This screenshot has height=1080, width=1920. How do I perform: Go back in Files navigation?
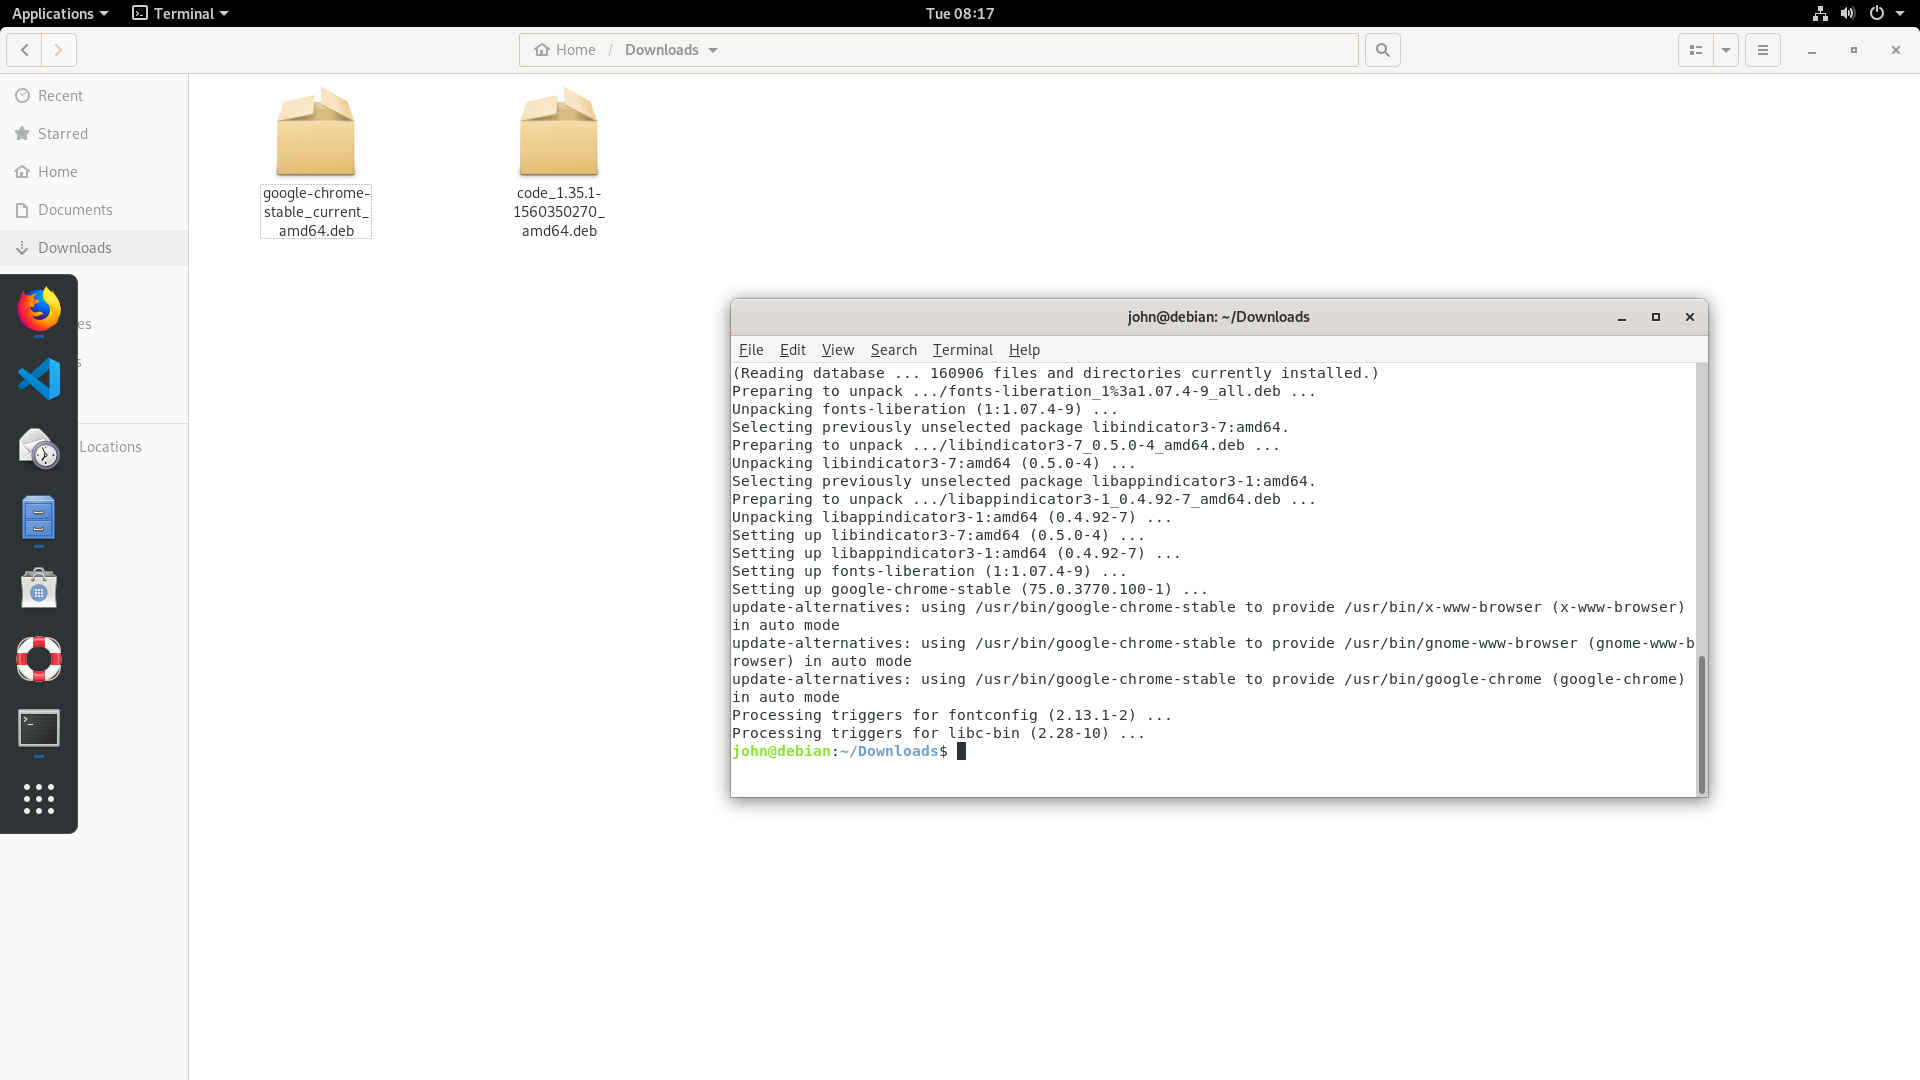[25, 50]
